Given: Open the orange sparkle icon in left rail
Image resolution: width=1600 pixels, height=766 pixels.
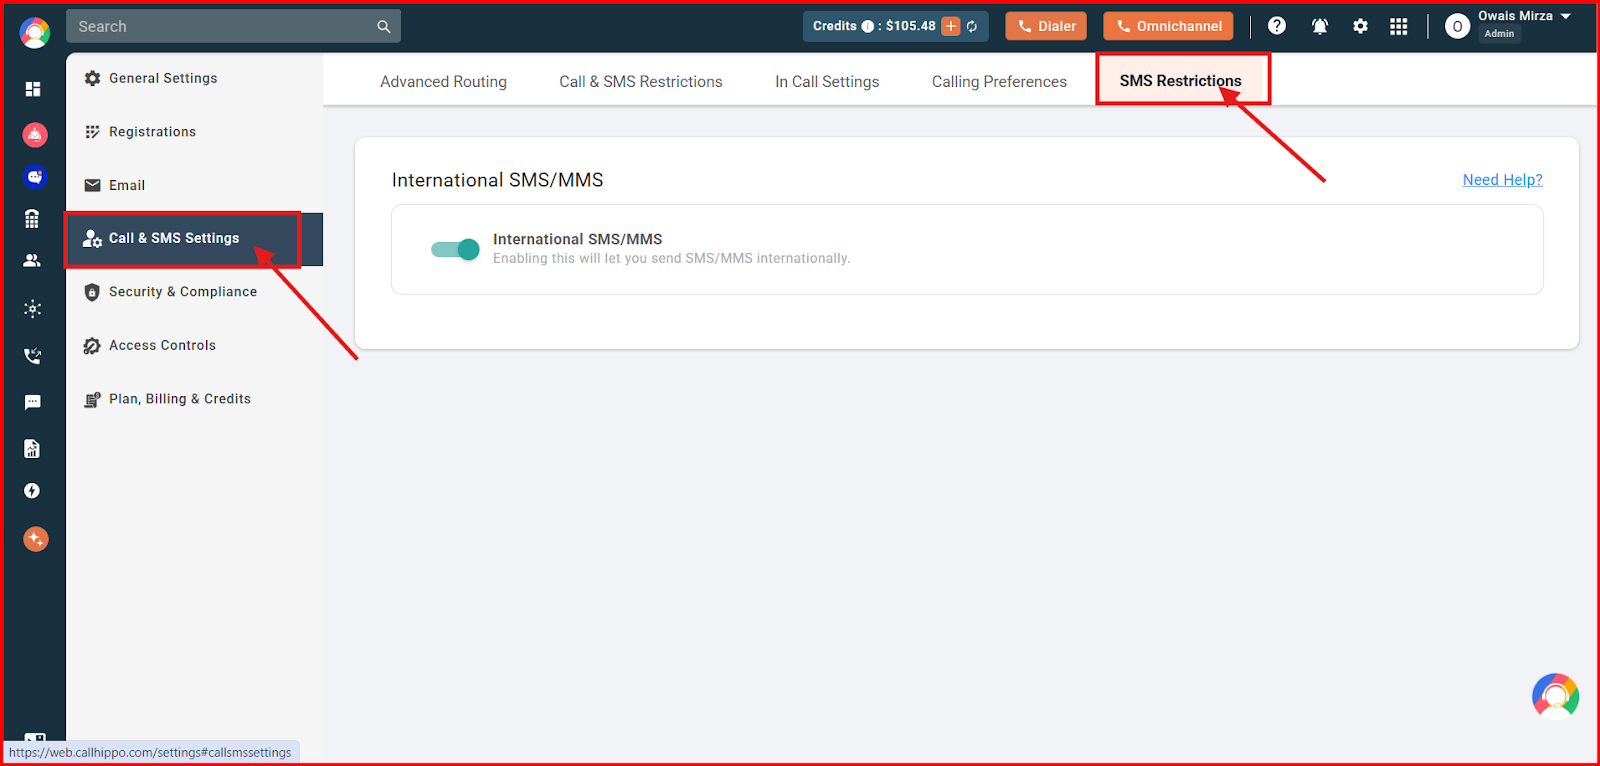Looking at the screenshot, I should (x=35, y=539).
